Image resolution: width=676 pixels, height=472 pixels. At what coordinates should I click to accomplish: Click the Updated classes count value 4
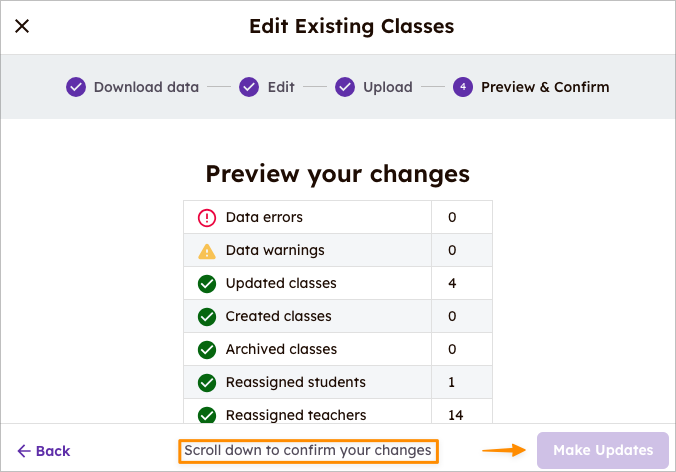452,283
